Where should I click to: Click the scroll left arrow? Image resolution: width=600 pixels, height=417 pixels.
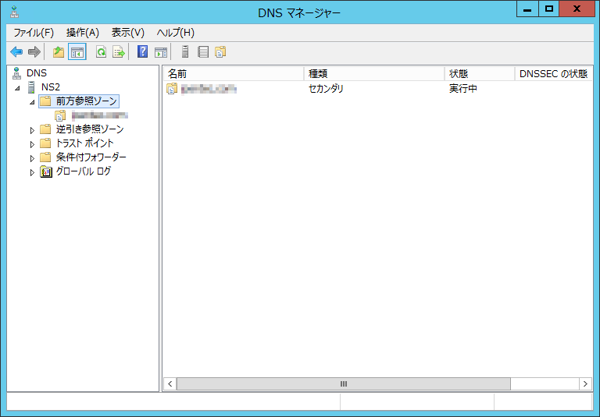tap(170, 384)
